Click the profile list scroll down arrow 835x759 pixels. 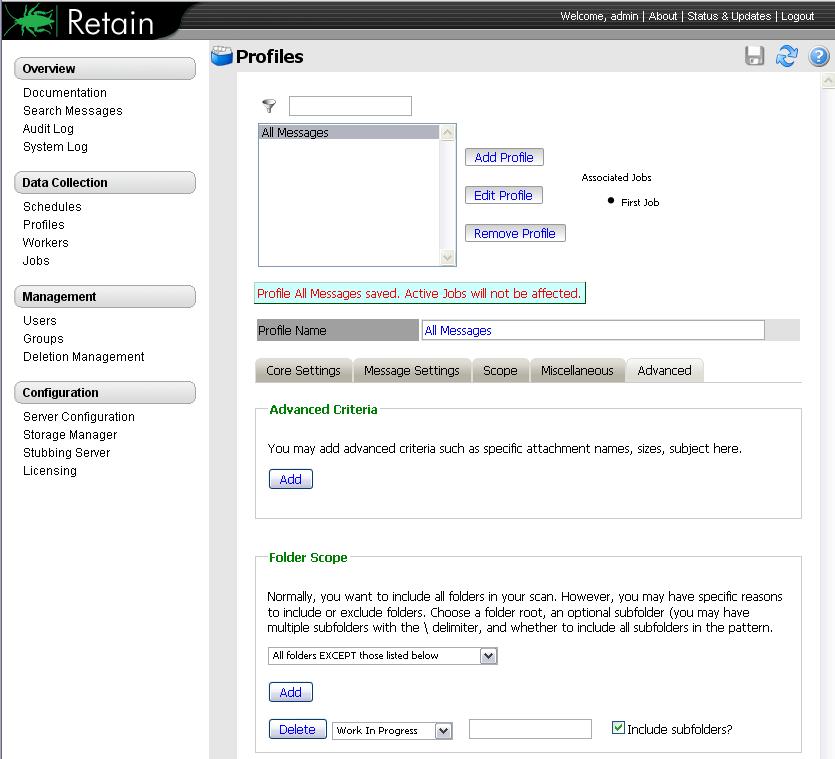448,258
